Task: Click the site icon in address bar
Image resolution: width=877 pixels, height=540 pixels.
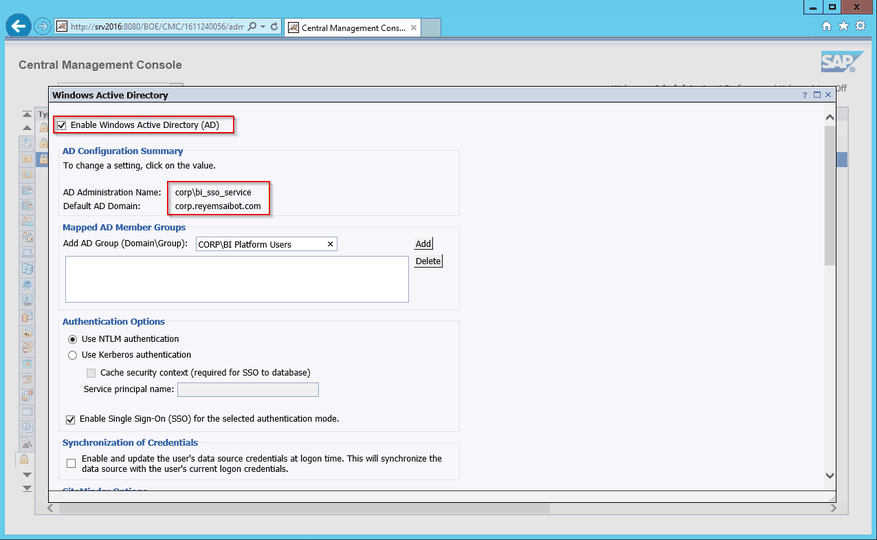Action: coord(62,26)
